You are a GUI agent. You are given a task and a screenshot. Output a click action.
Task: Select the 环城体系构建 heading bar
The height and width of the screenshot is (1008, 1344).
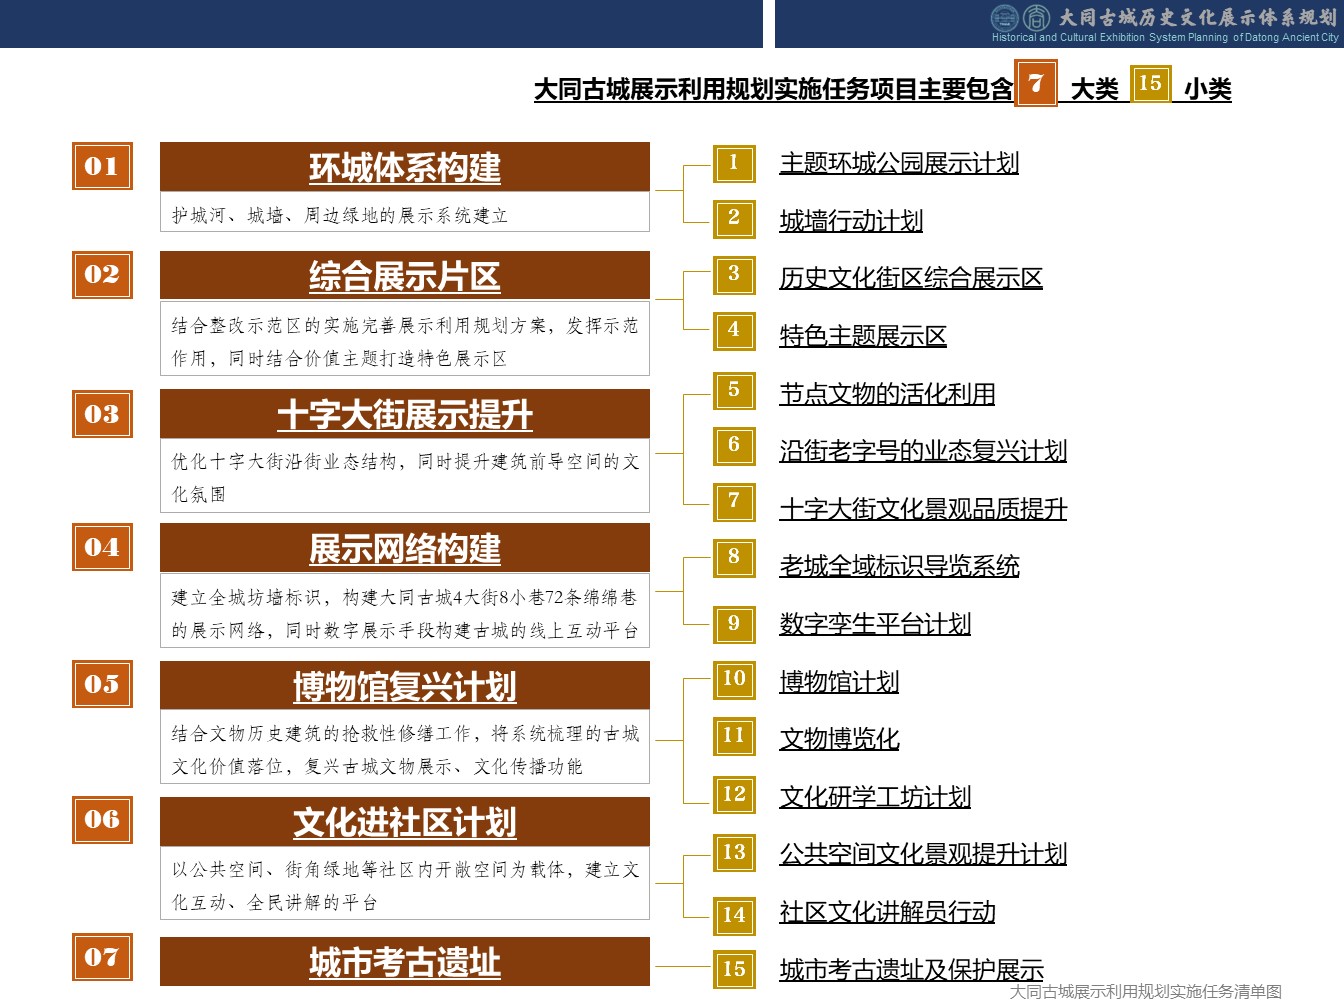(405, 167)
